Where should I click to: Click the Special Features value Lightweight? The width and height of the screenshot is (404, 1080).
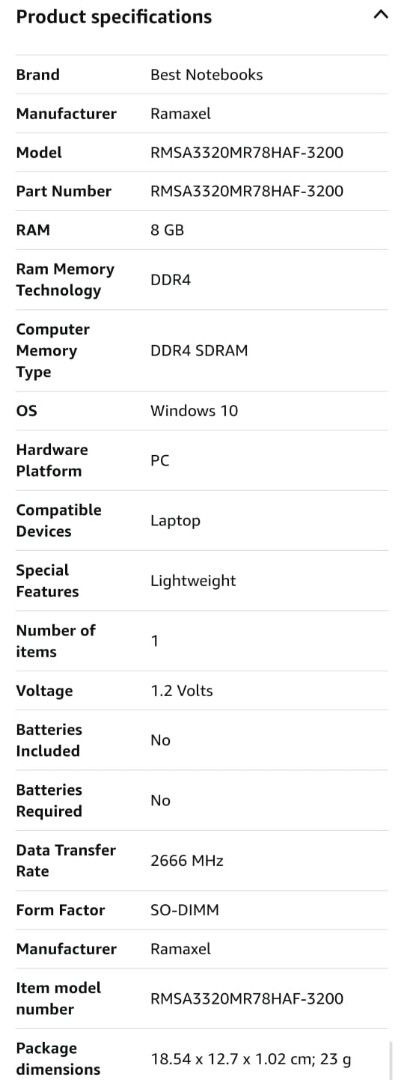click(193, 581)
